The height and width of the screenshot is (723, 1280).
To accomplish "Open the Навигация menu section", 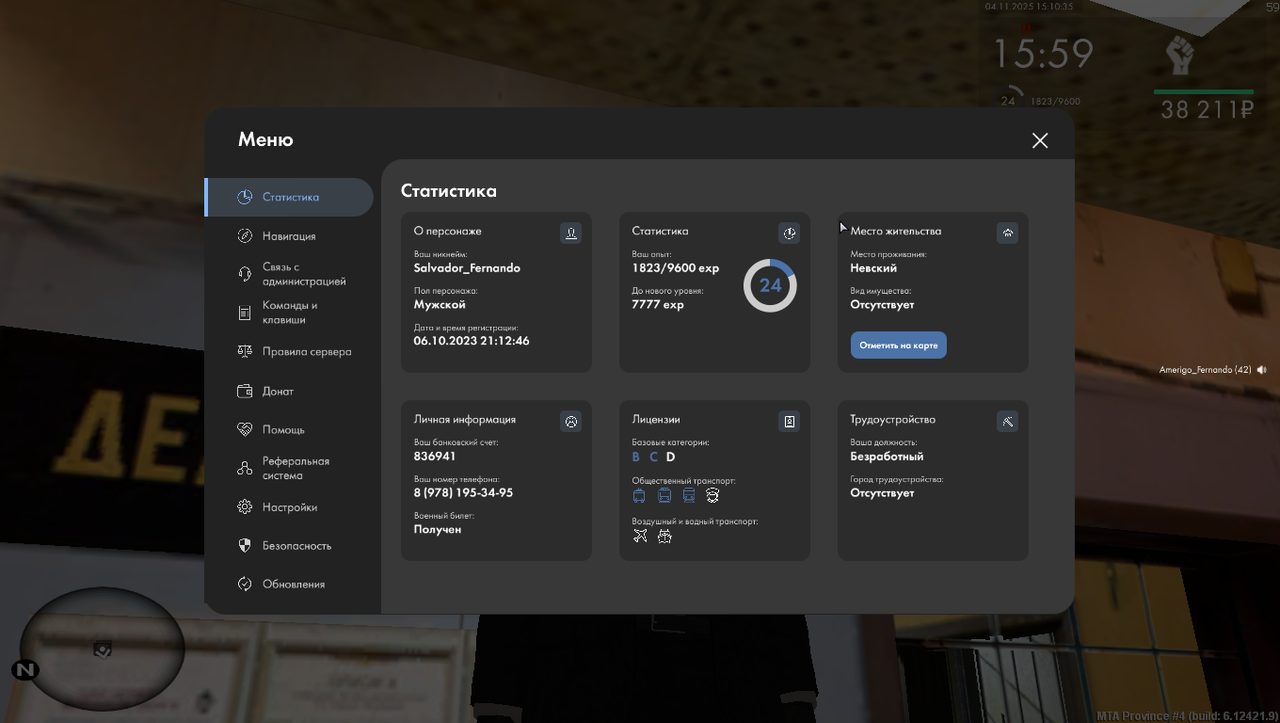I will tap(290, 236).
